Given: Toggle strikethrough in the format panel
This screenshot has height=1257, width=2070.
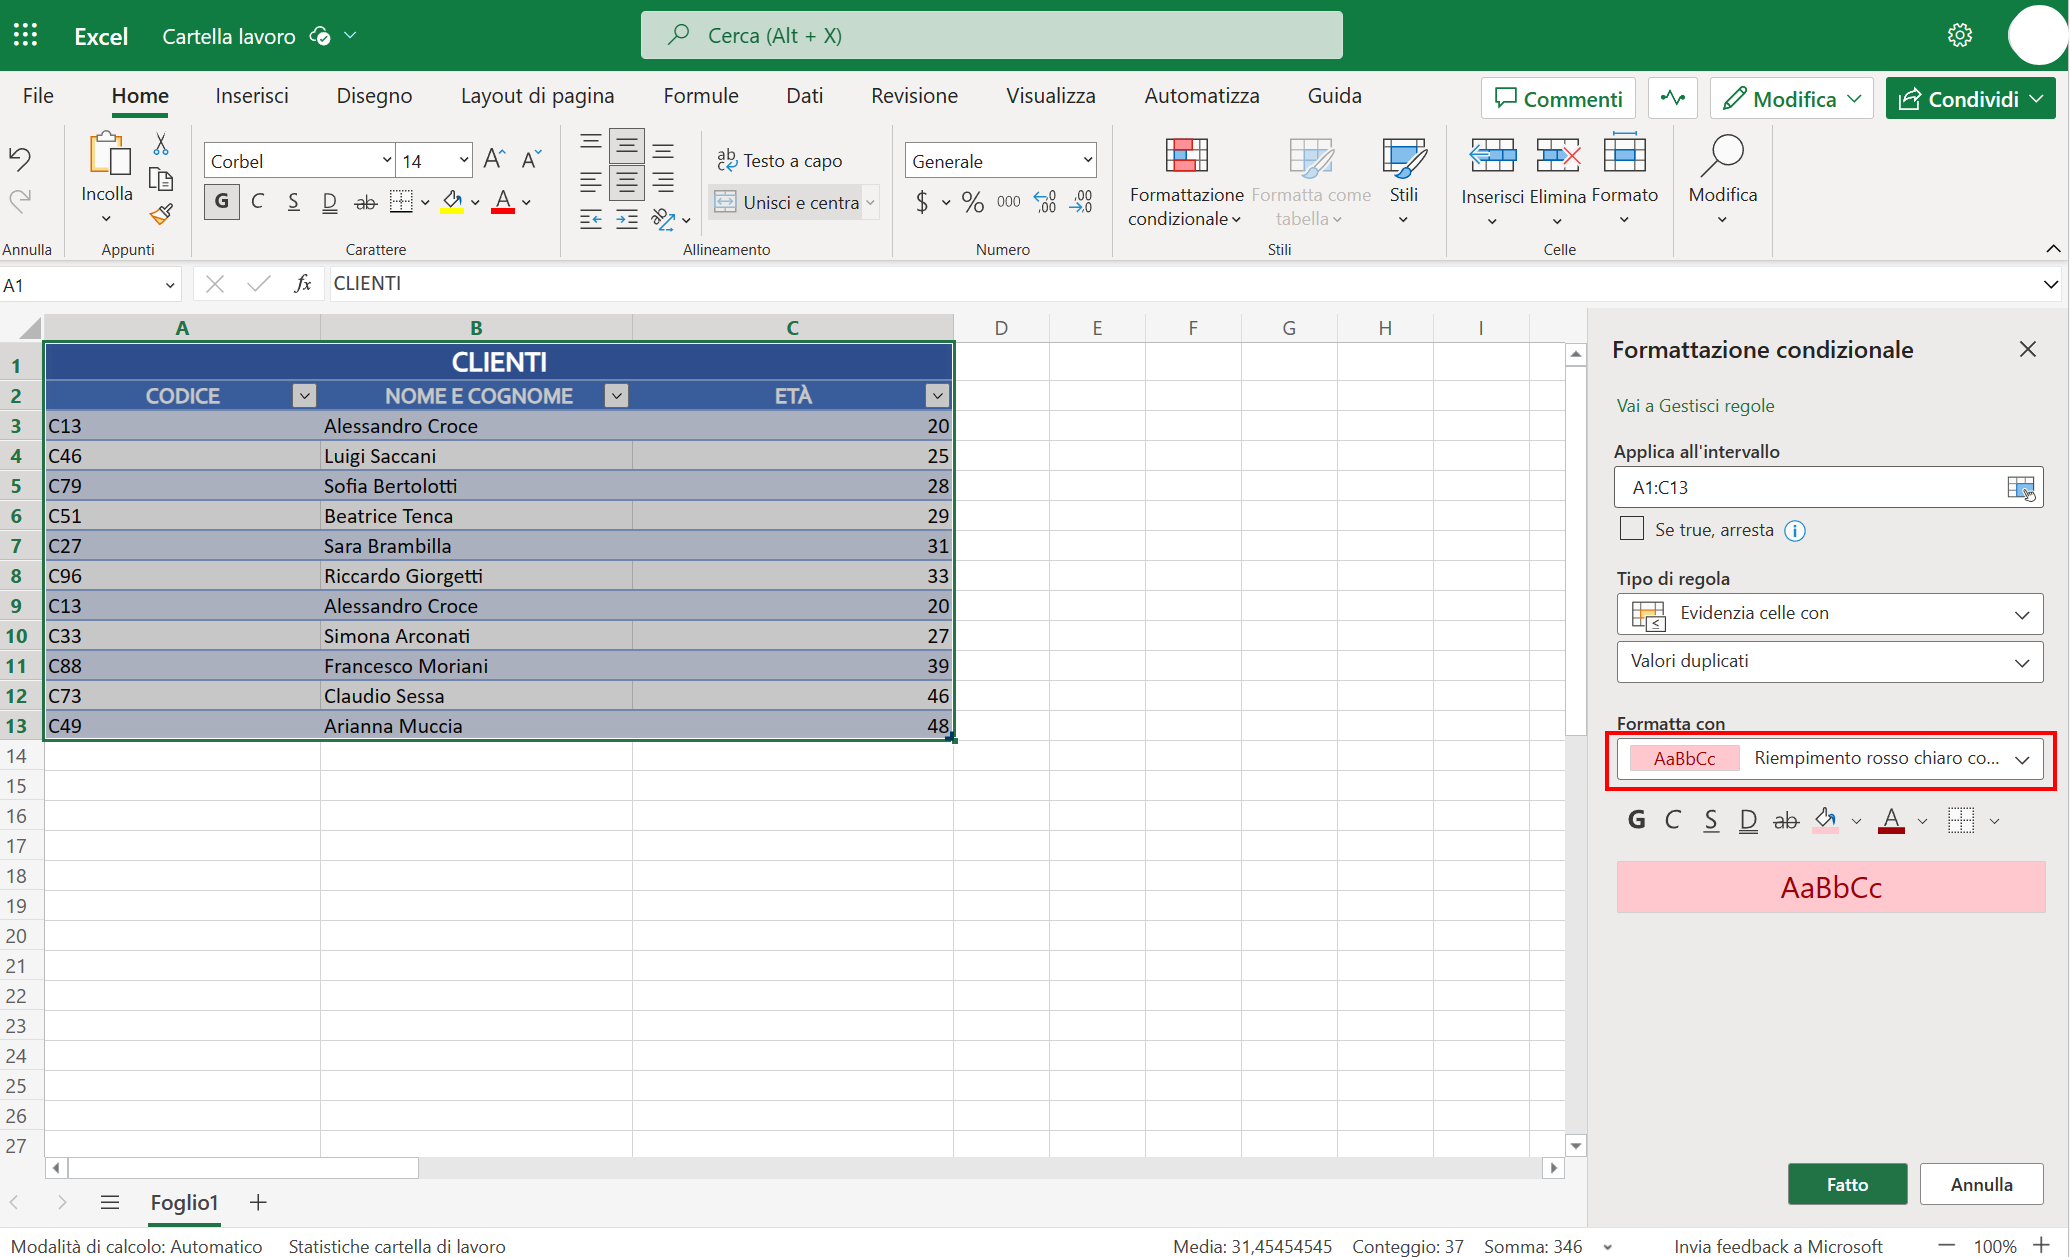Looking at the screenshot, I should click(1786, 820).
